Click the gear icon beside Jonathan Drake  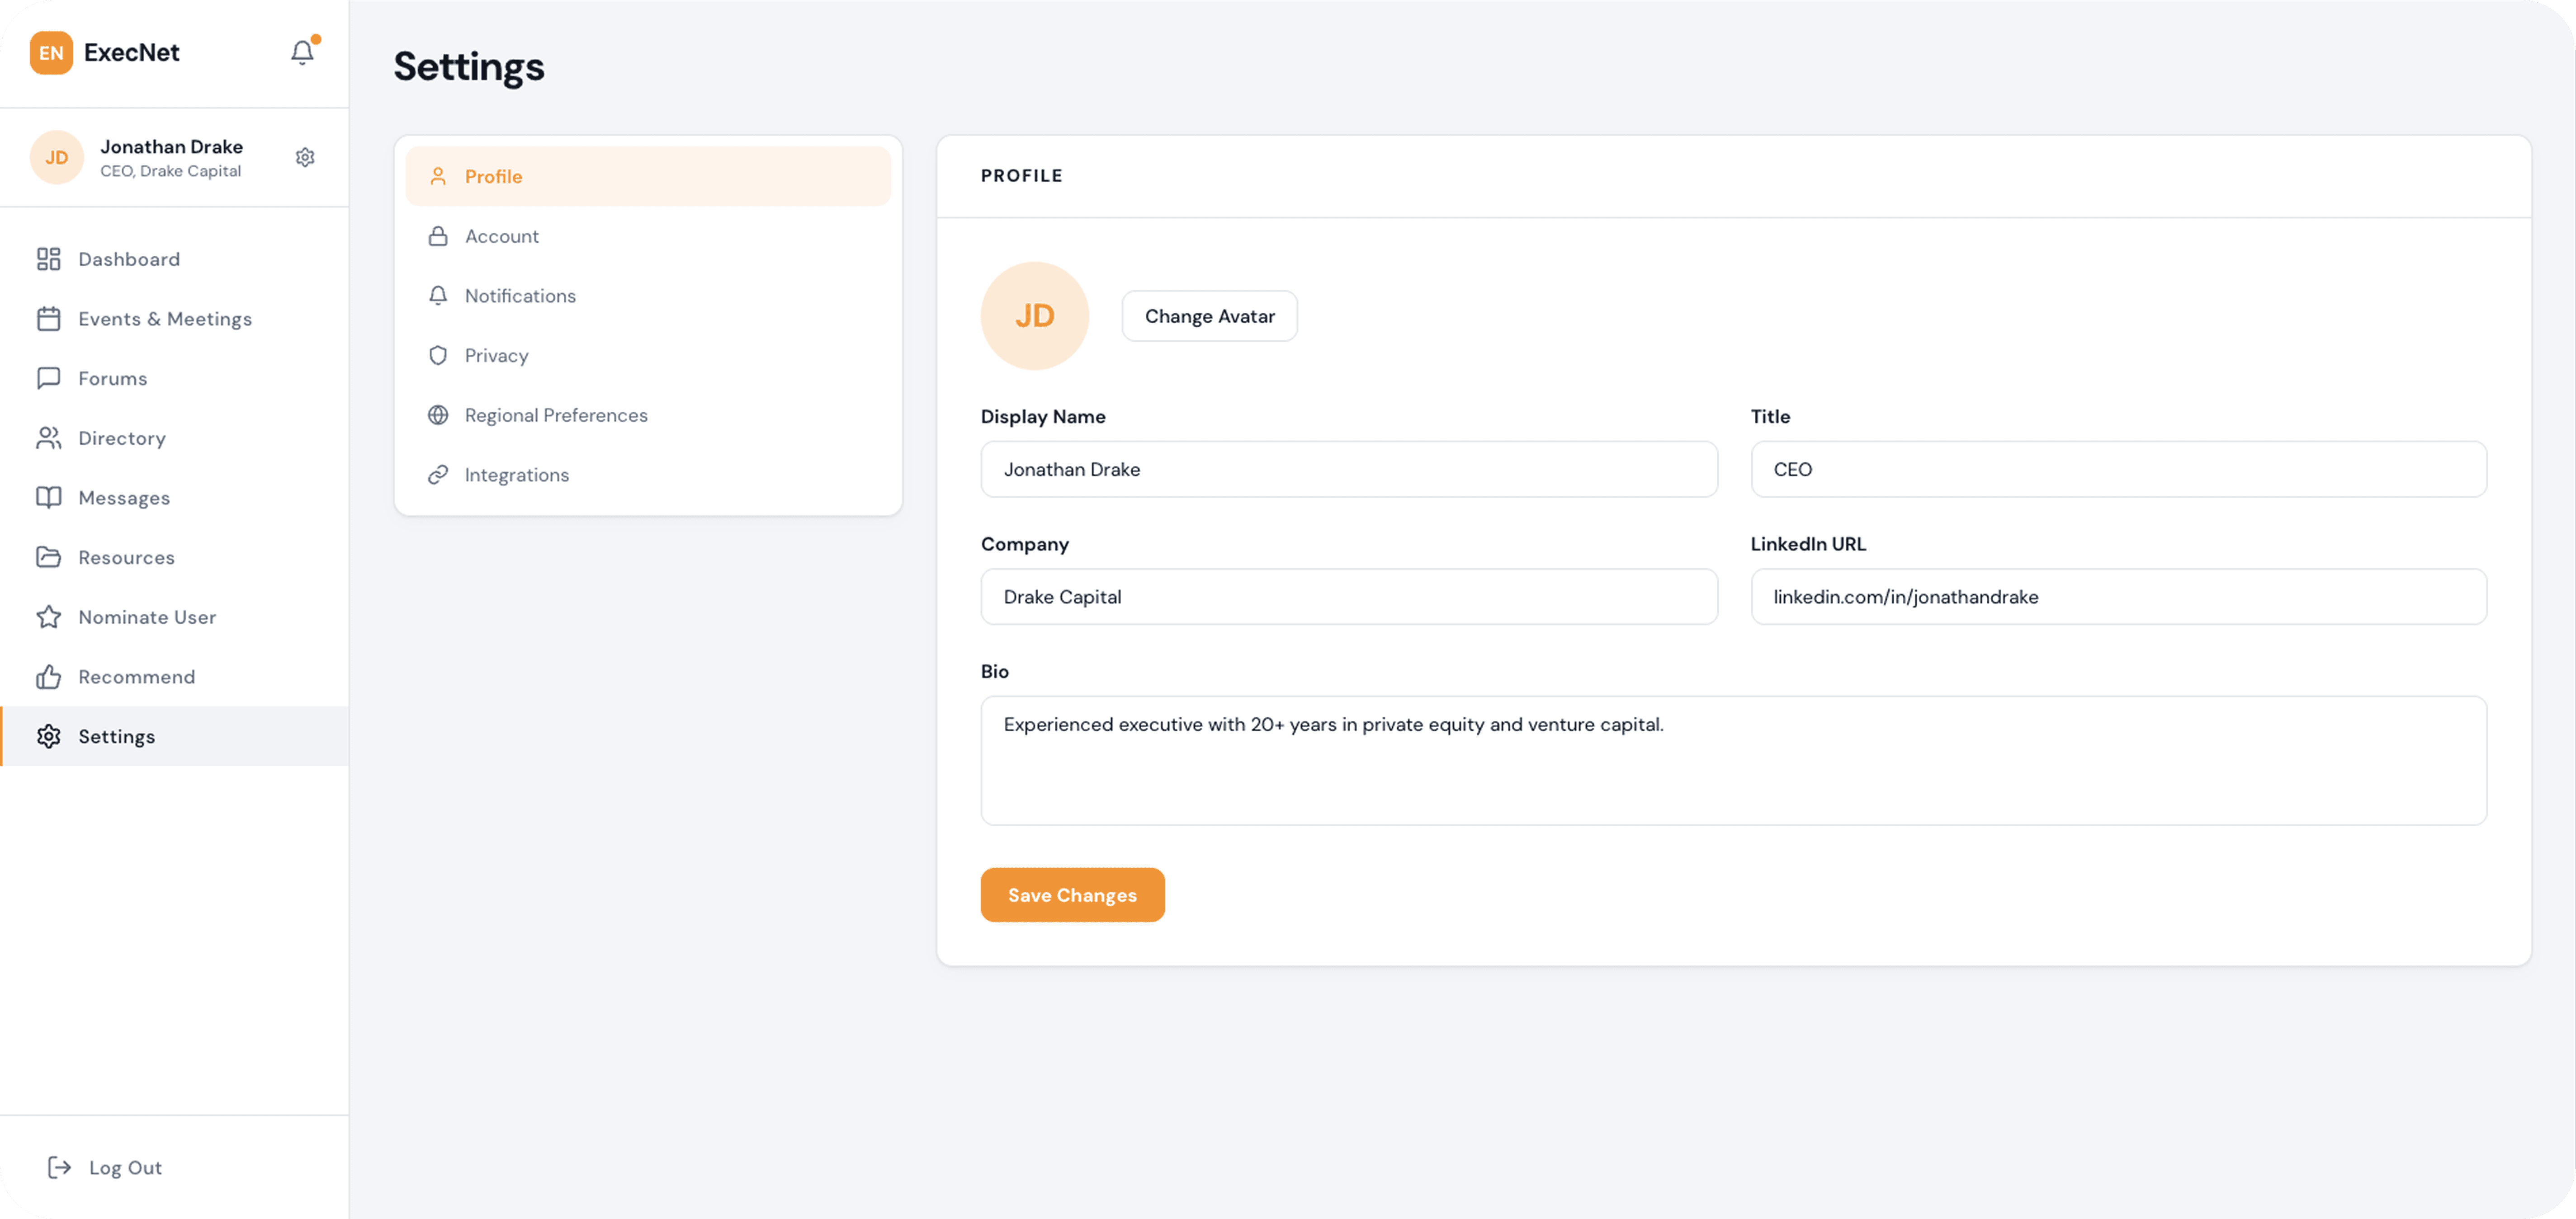coord(305,157)
